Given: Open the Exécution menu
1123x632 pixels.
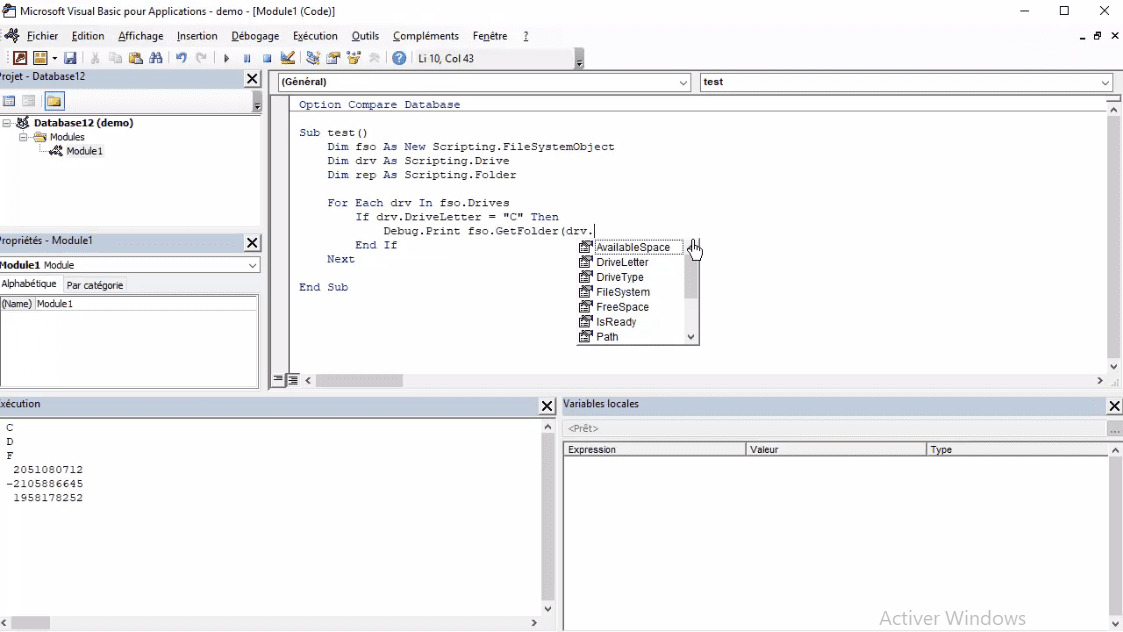Looking at the screenshot, I should click(315, 36).
